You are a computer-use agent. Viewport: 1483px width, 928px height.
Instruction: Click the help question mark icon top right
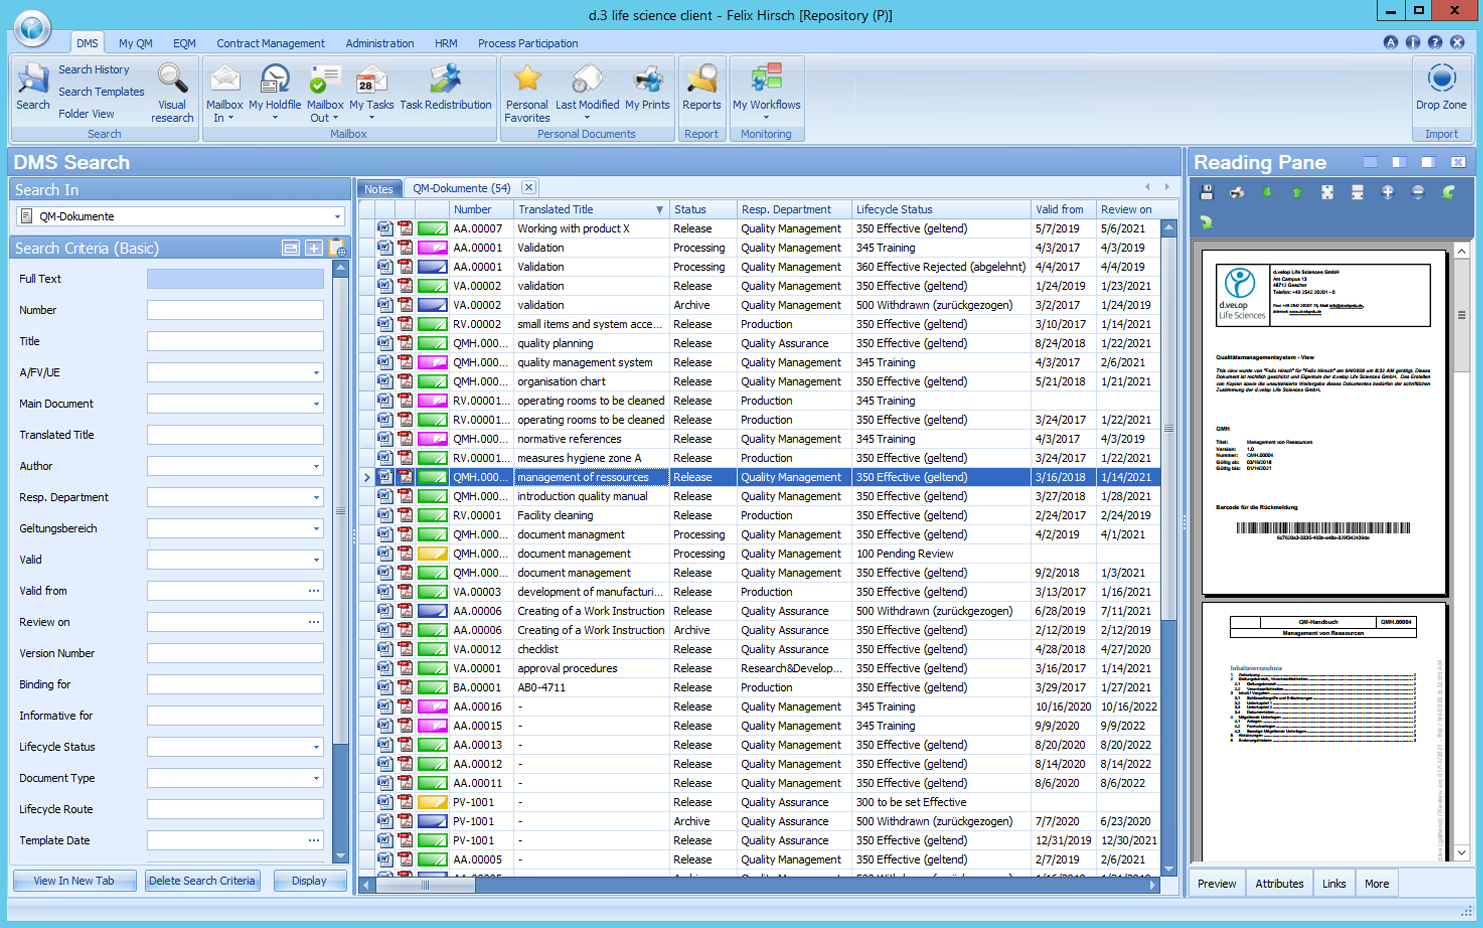point(1435,42)
